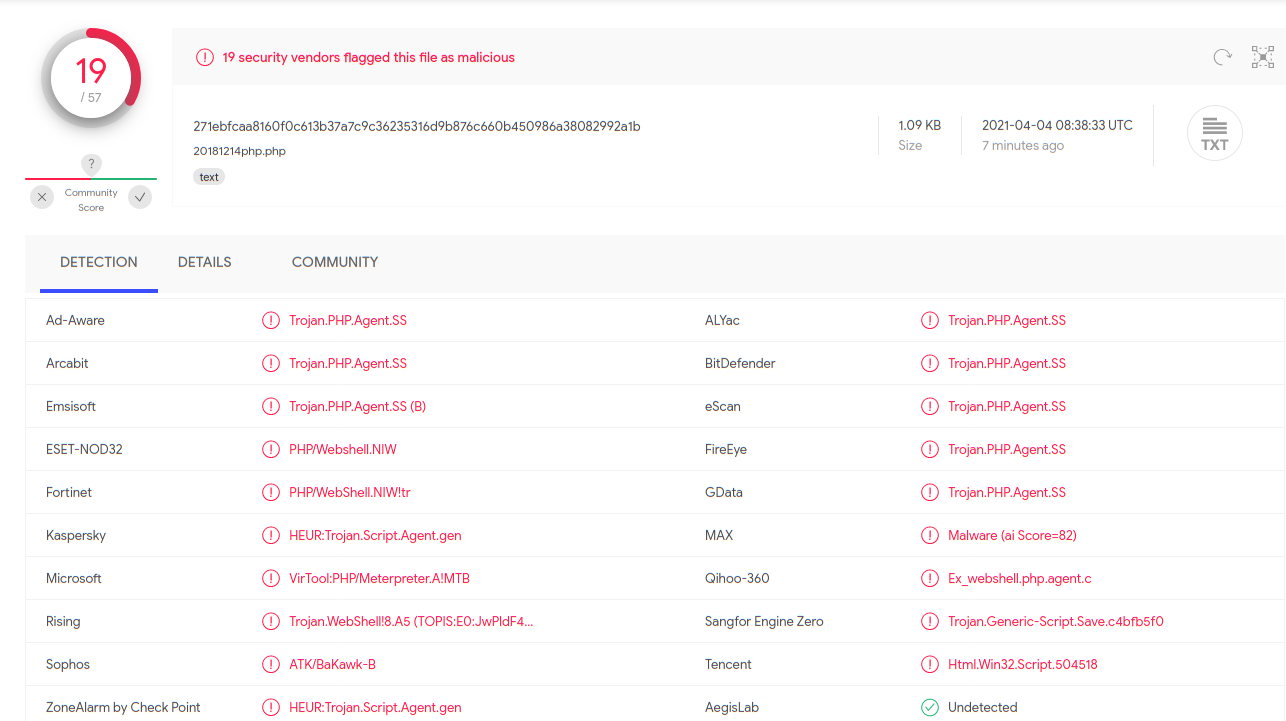Viewport: 1286px width, 721px height.
Task: Click the VirTool:PHP/Meterpreter.A!MTB detection name
Action: click(x=379, y=578)
